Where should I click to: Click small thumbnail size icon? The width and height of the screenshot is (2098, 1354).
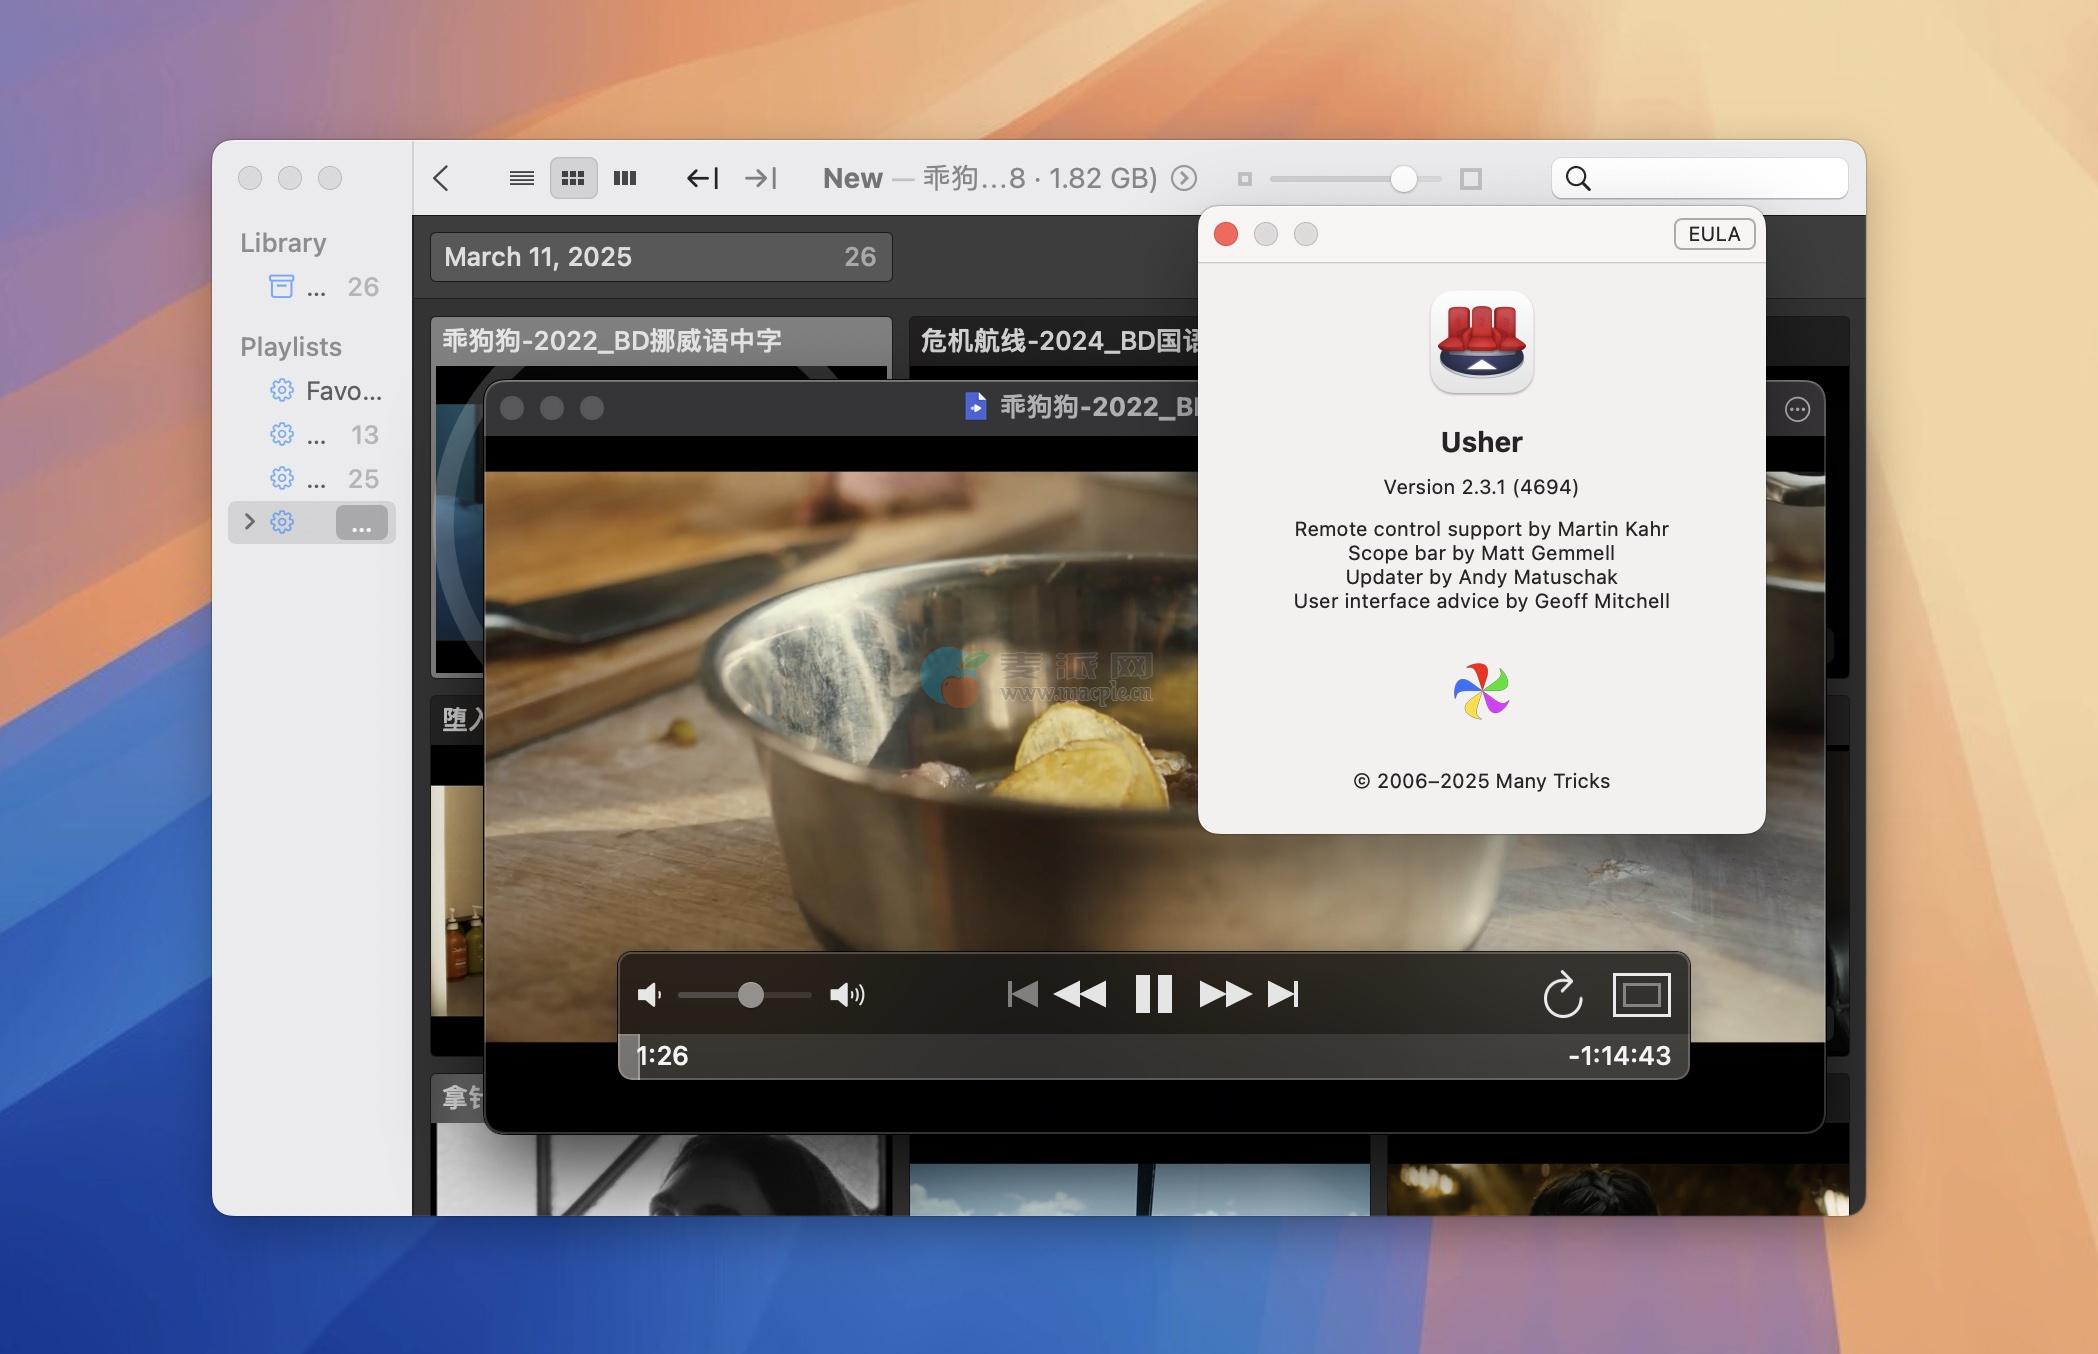pyautogui.click(x=1245, y=179)
